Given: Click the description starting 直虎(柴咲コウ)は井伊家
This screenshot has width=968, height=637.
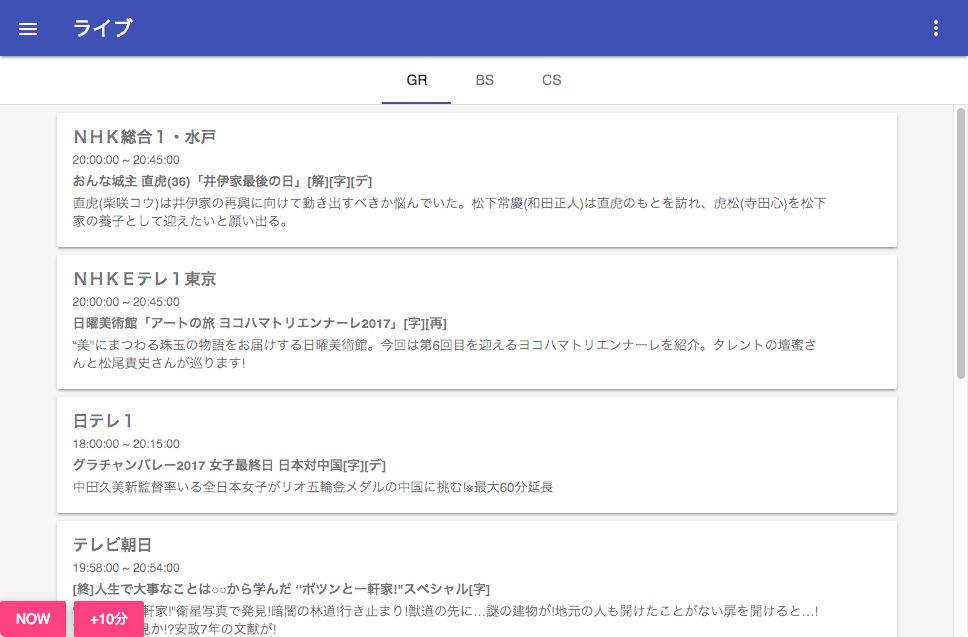Looking at the screenshot, I should [449, 212].
